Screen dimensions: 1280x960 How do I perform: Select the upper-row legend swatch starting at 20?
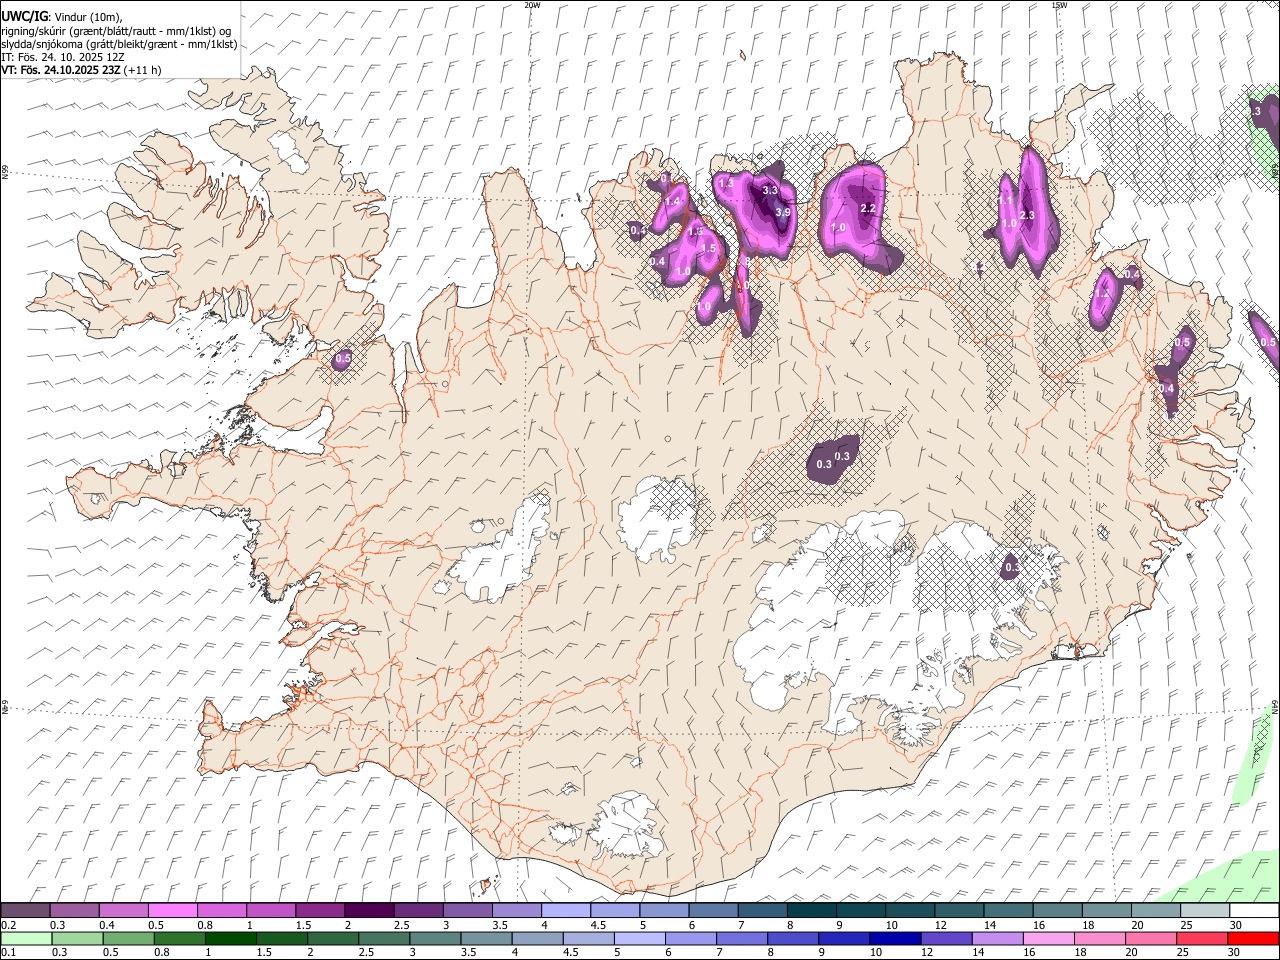coord(1156,911)
